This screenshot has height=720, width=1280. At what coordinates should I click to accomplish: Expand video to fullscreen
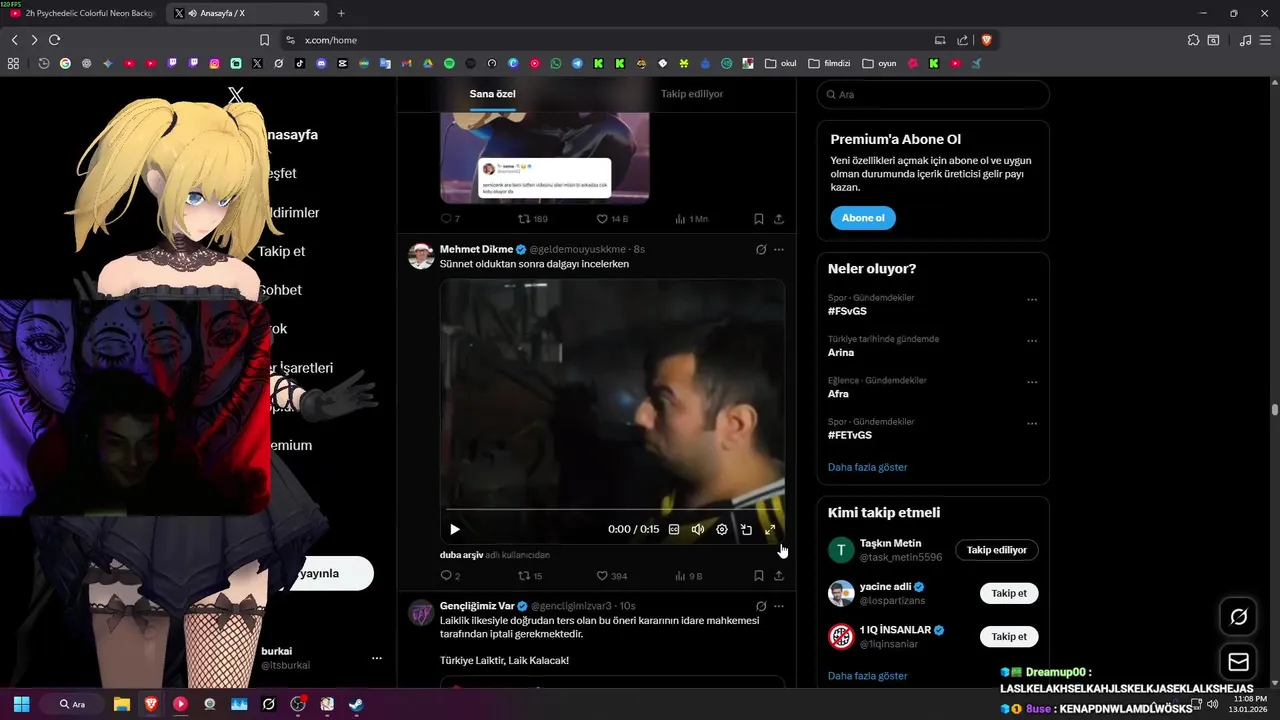tap(770, 529)
